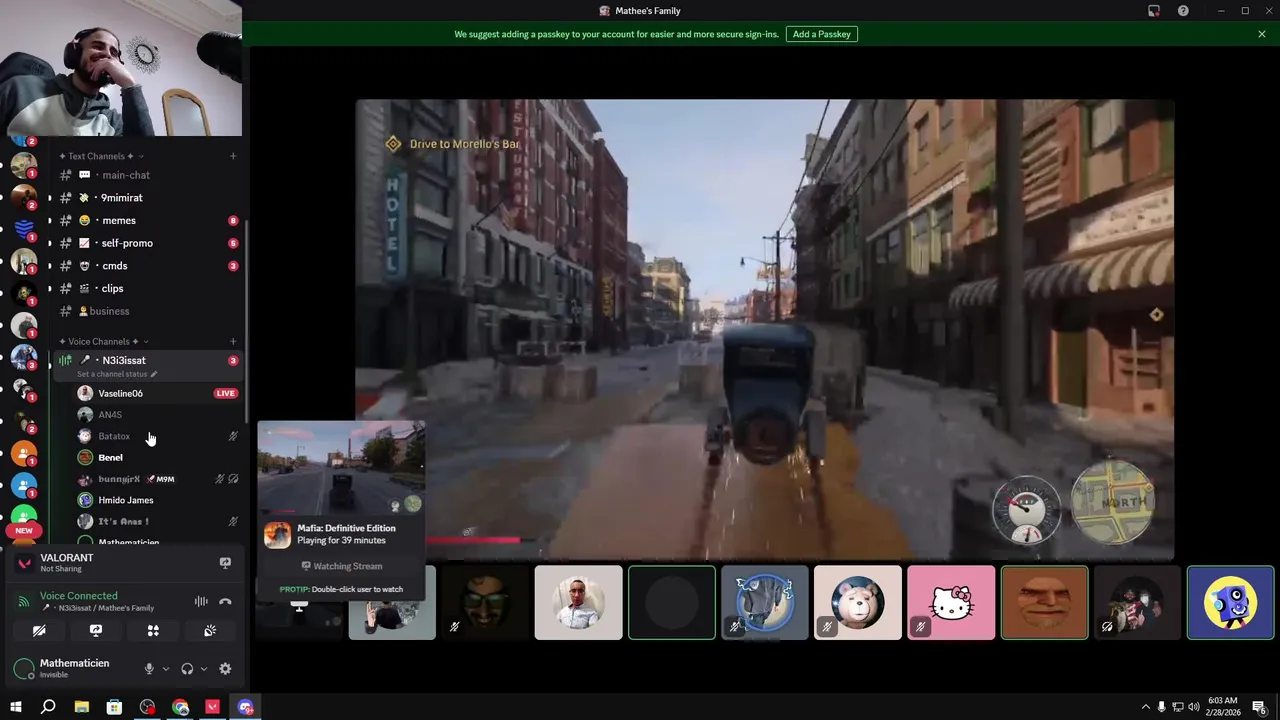Open the cmds channel
This screenshot has height=720, width=1280.
147,266
